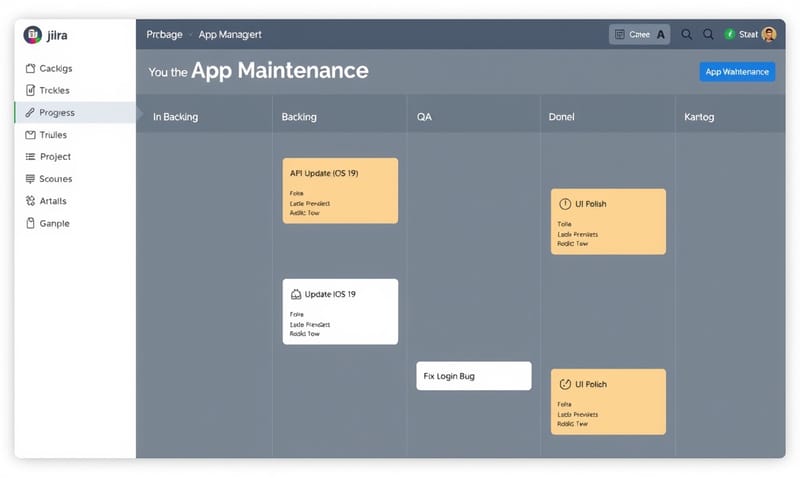Click the A letter icon in the header
The height and width of the screenshot is (480, 800).
(661, 35)
